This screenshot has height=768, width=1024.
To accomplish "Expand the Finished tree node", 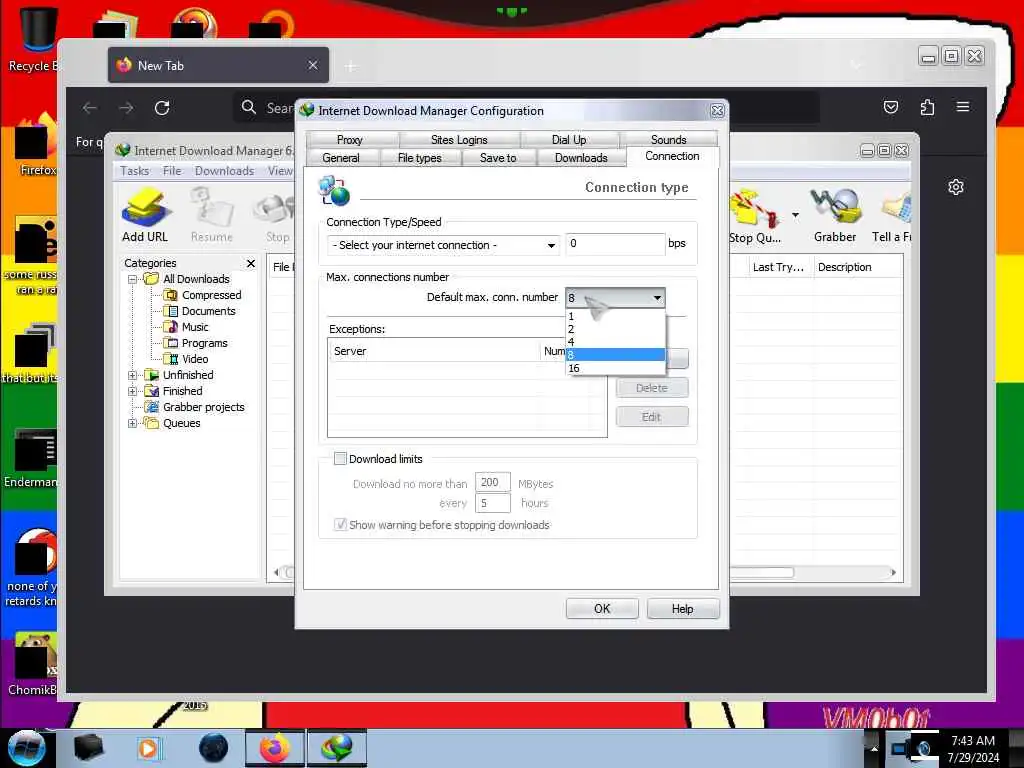I will point(133,391).
